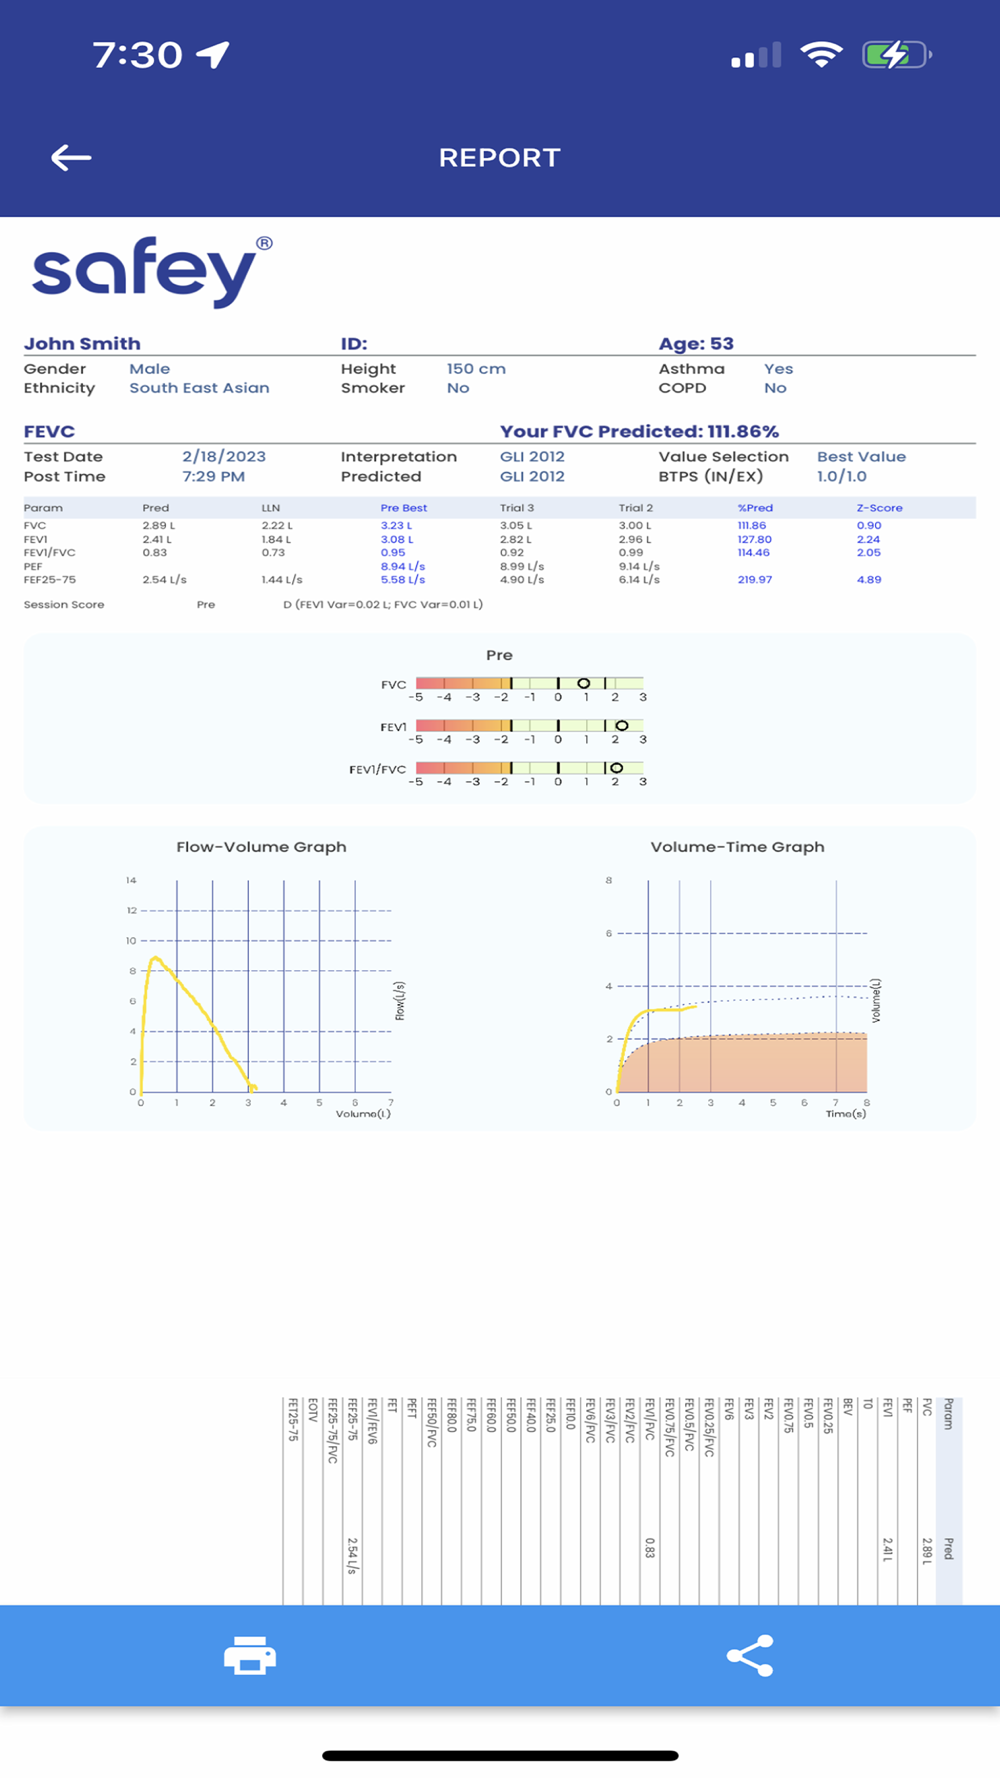Tap the Z-Score column header

click(x=880, y=508)
